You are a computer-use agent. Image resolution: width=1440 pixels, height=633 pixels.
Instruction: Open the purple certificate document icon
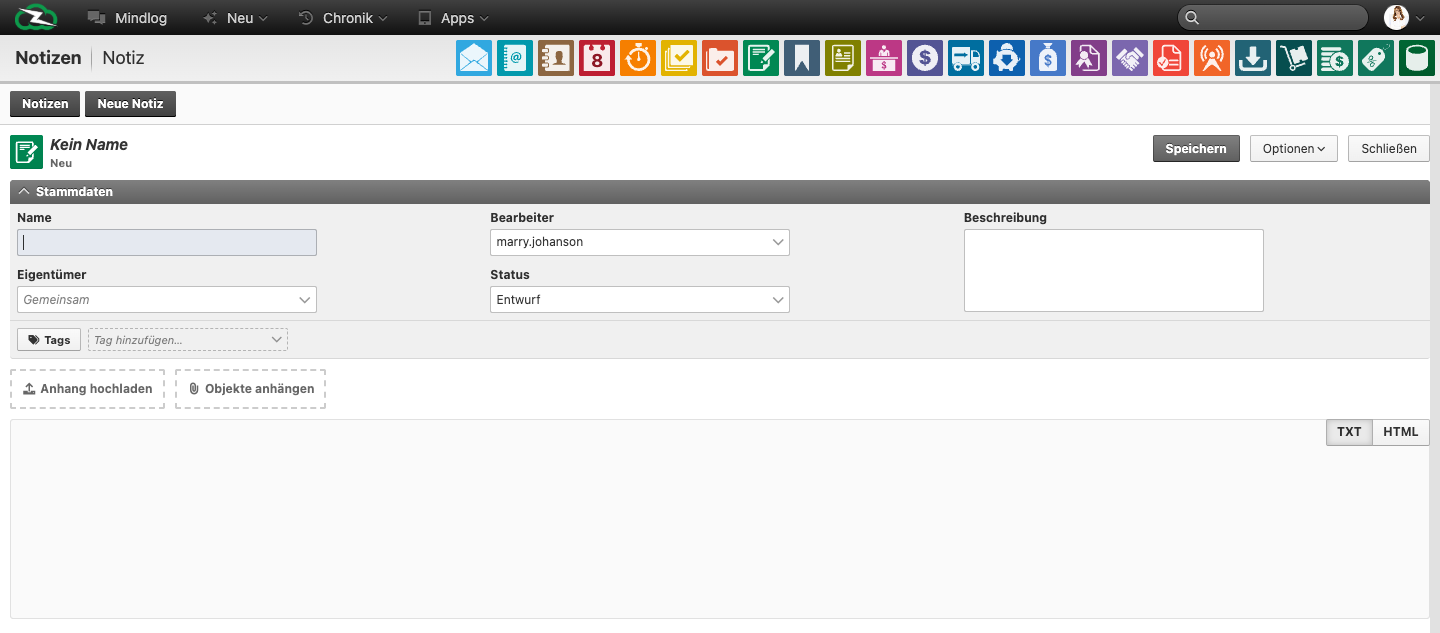pos(1089,58)
